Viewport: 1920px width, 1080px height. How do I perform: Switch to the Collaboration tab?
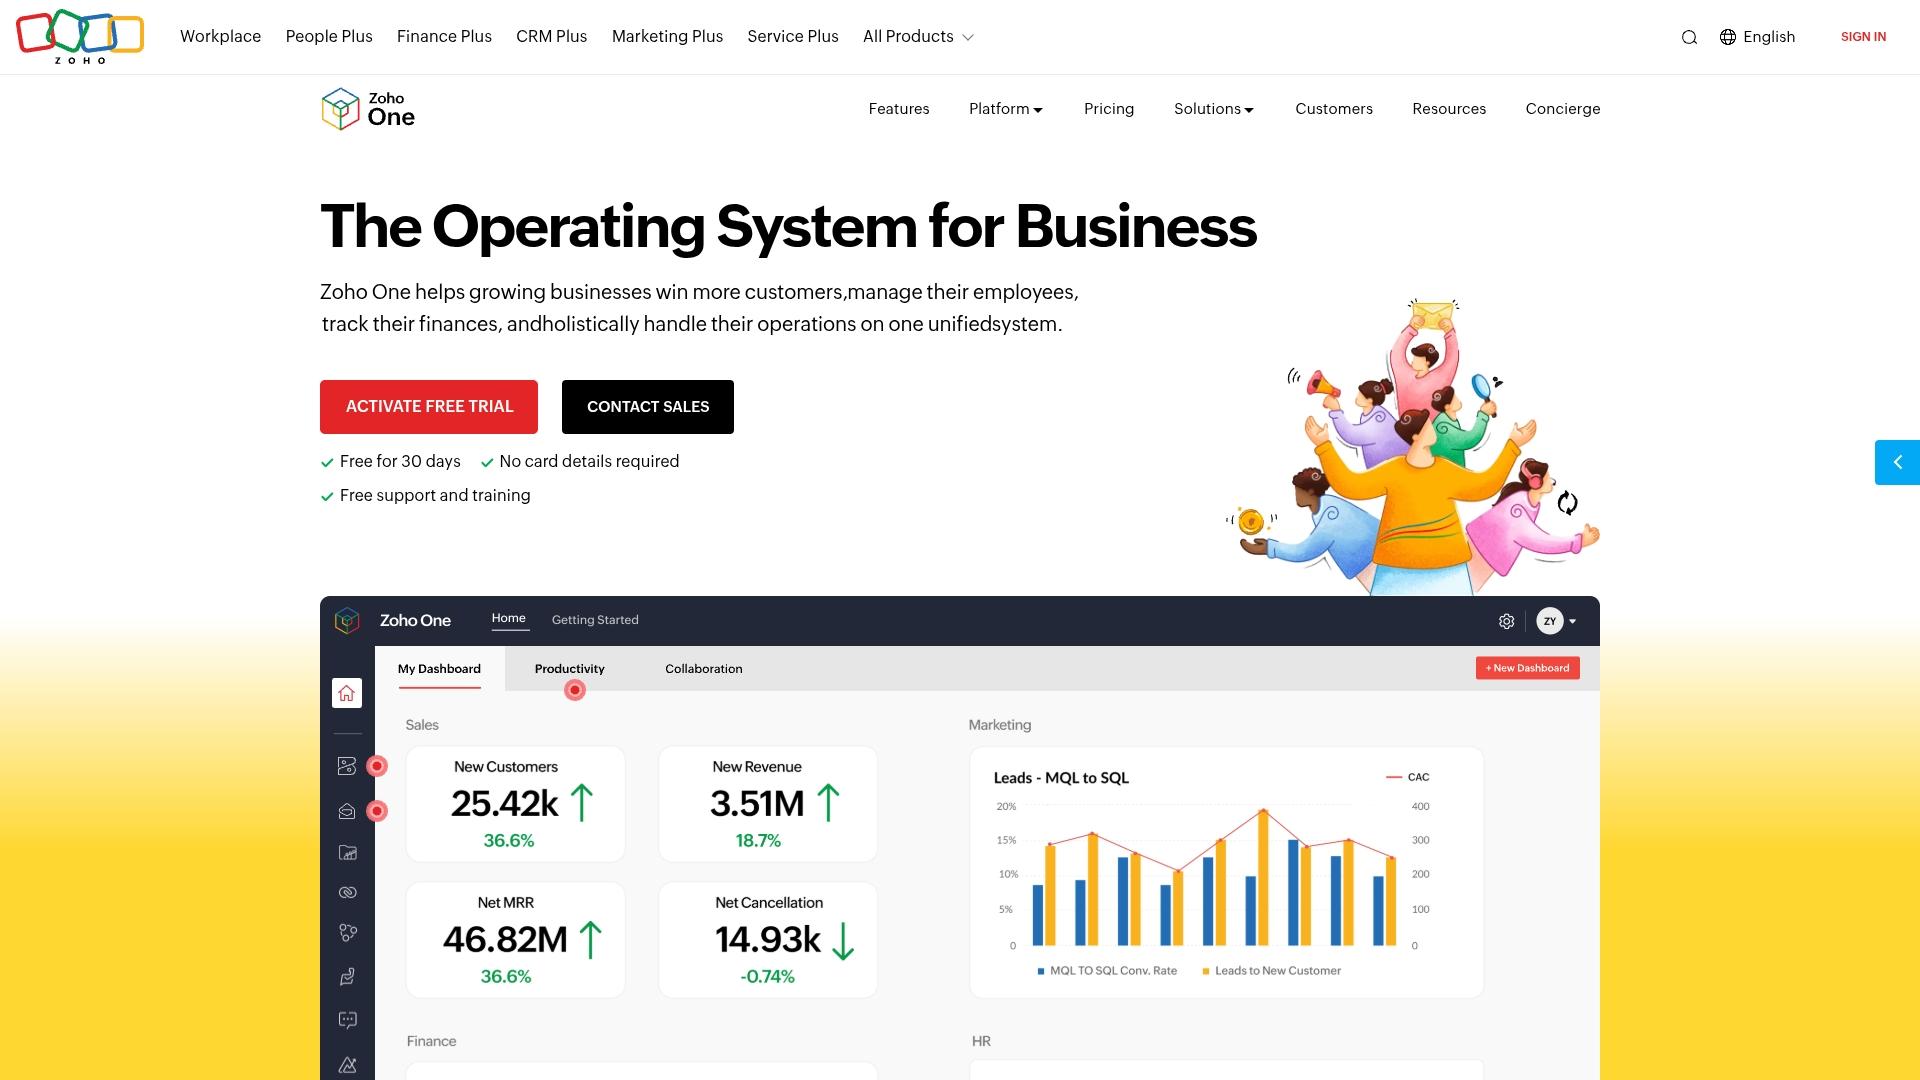click(703, 669)
